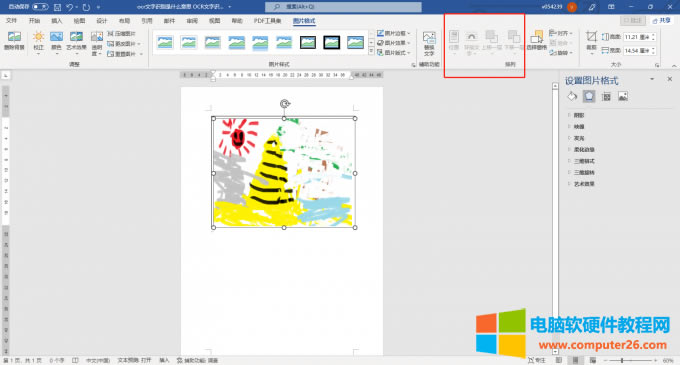Click the Artistic Effects (艺术效果) ribbon icon

(76, 42)
